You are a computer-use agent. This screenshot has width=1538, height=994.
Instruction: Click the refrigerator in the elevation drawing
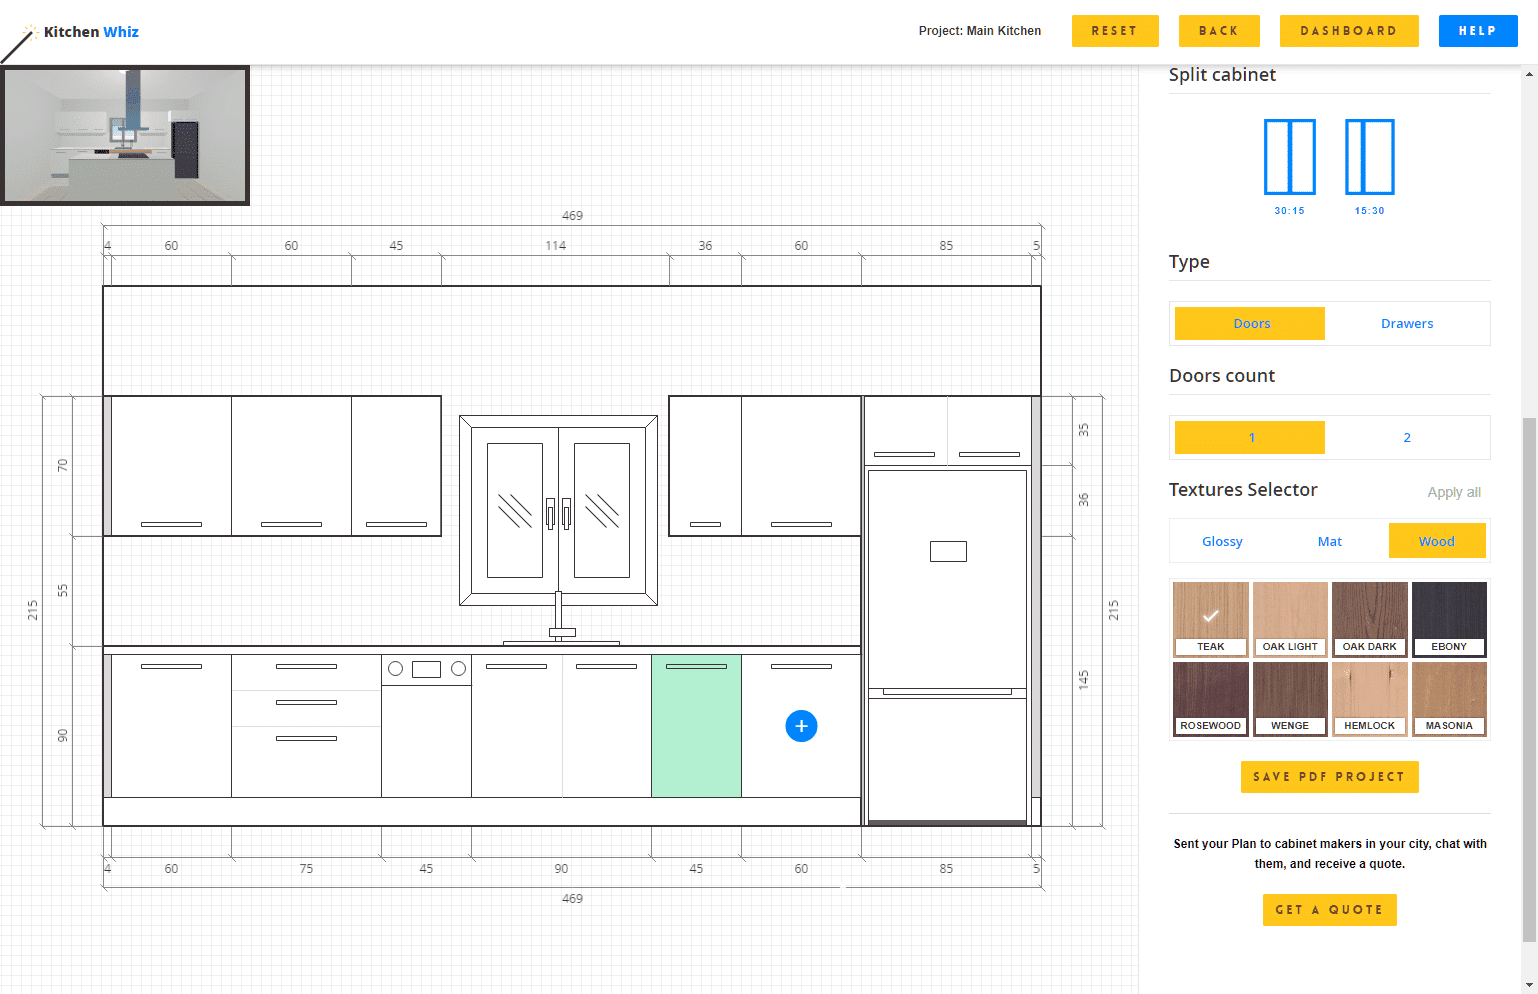pyautogui.click(x=947, y=600)
